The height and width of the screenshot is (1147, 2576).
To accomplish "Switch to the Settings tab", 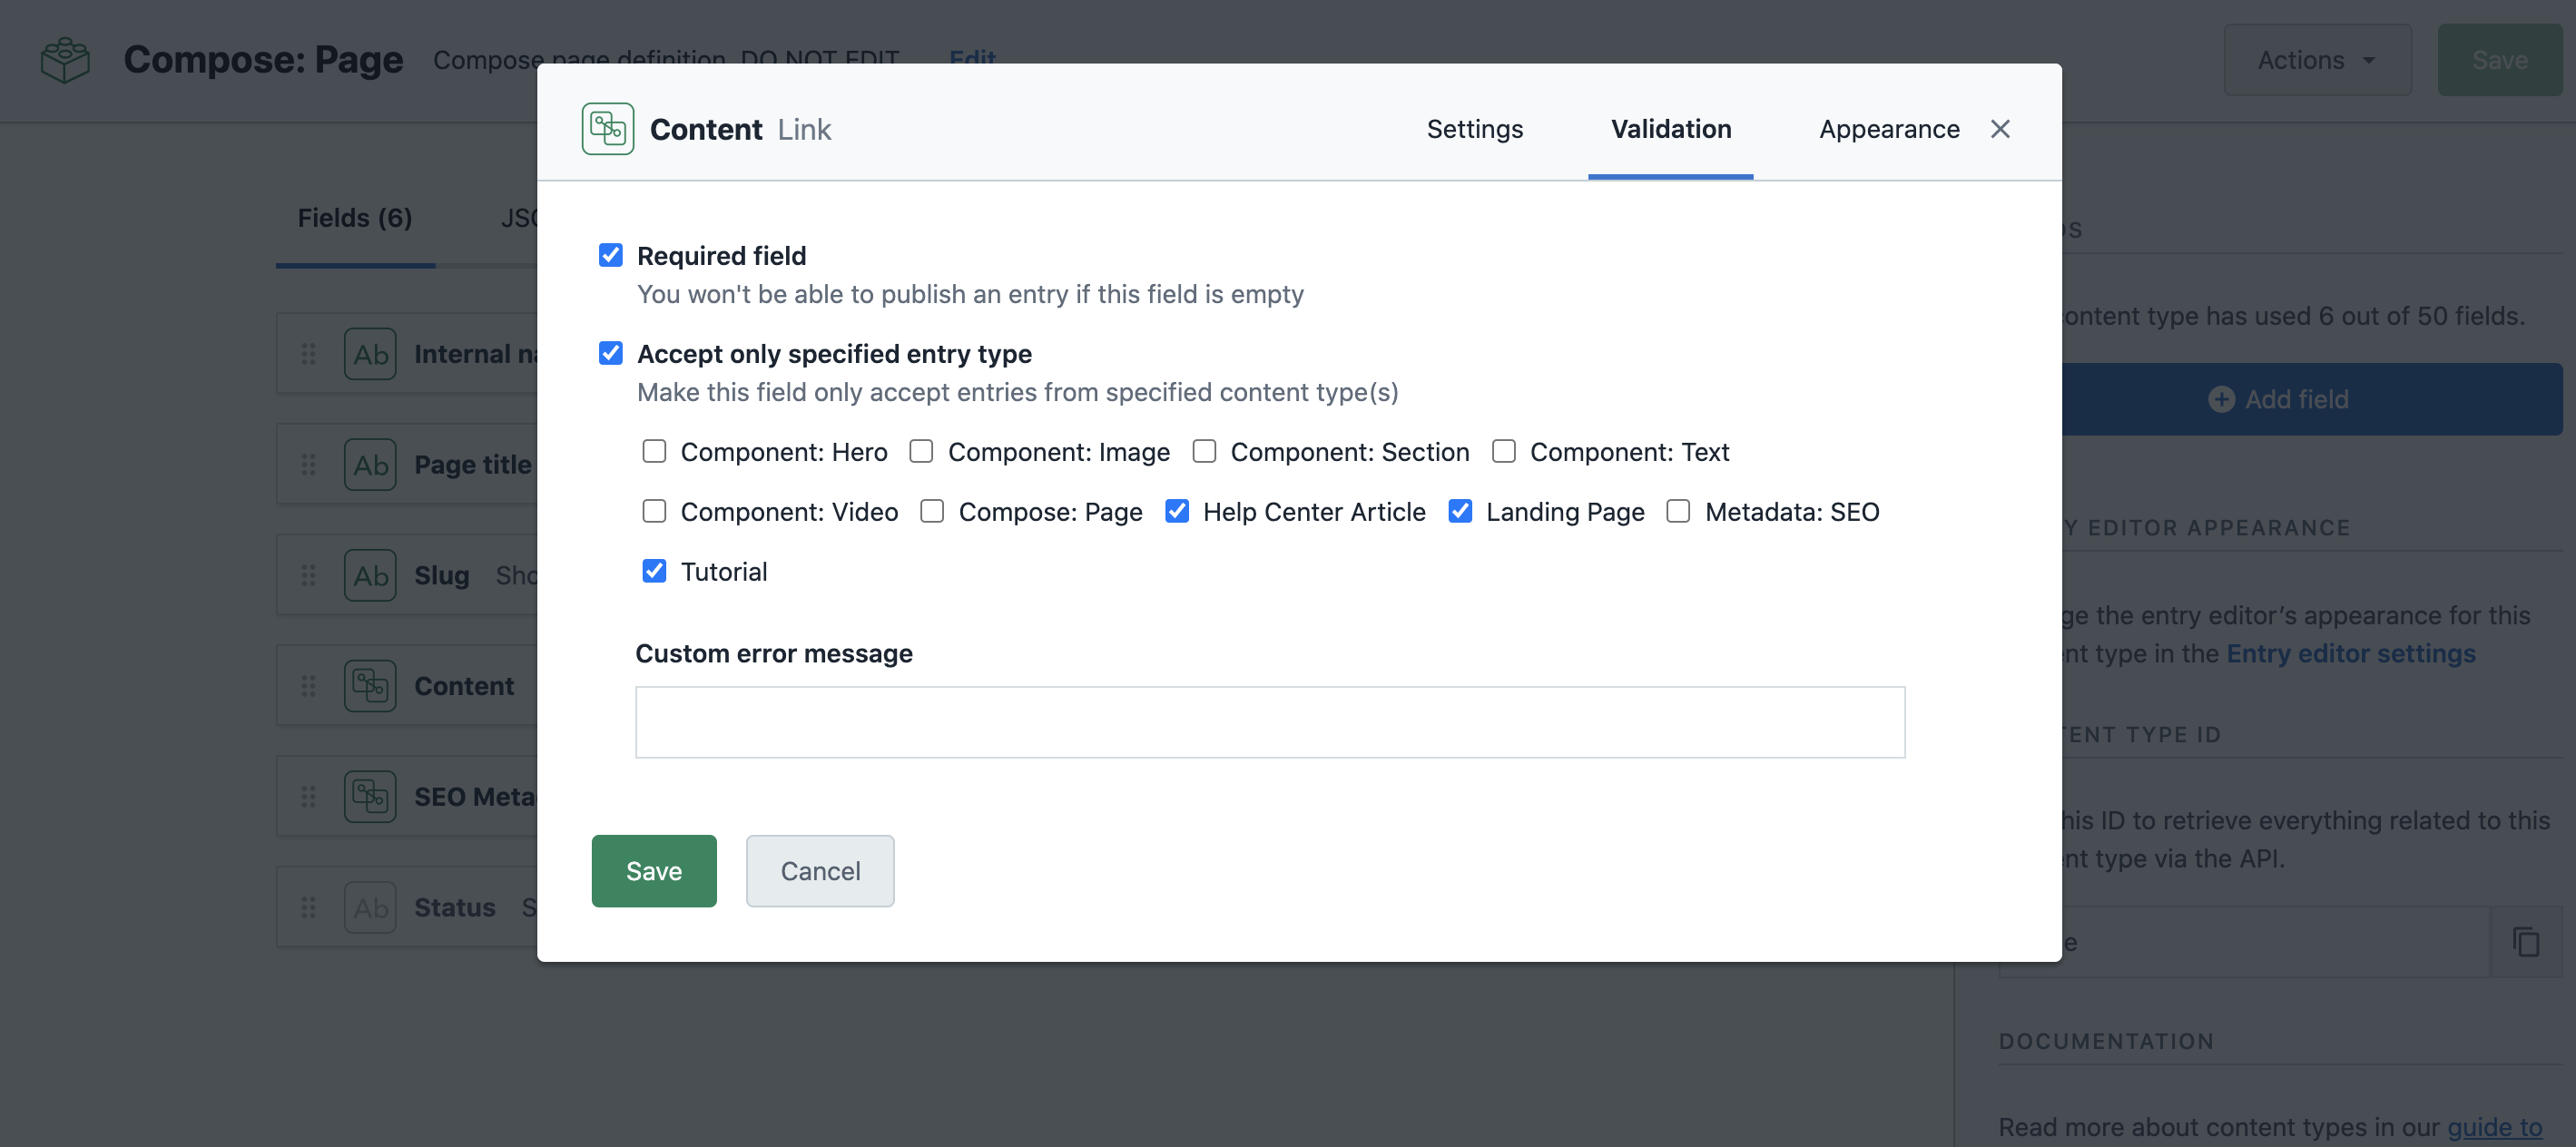I will 1474,129.
